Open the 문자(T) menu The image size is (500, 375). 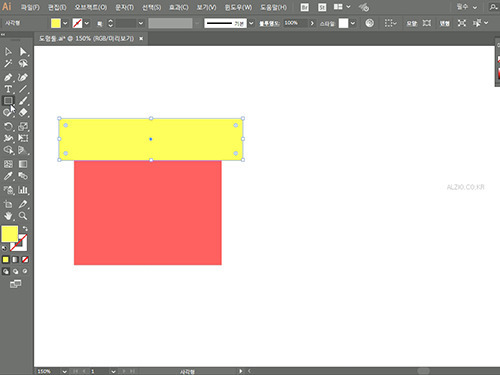tap(124, 7)
